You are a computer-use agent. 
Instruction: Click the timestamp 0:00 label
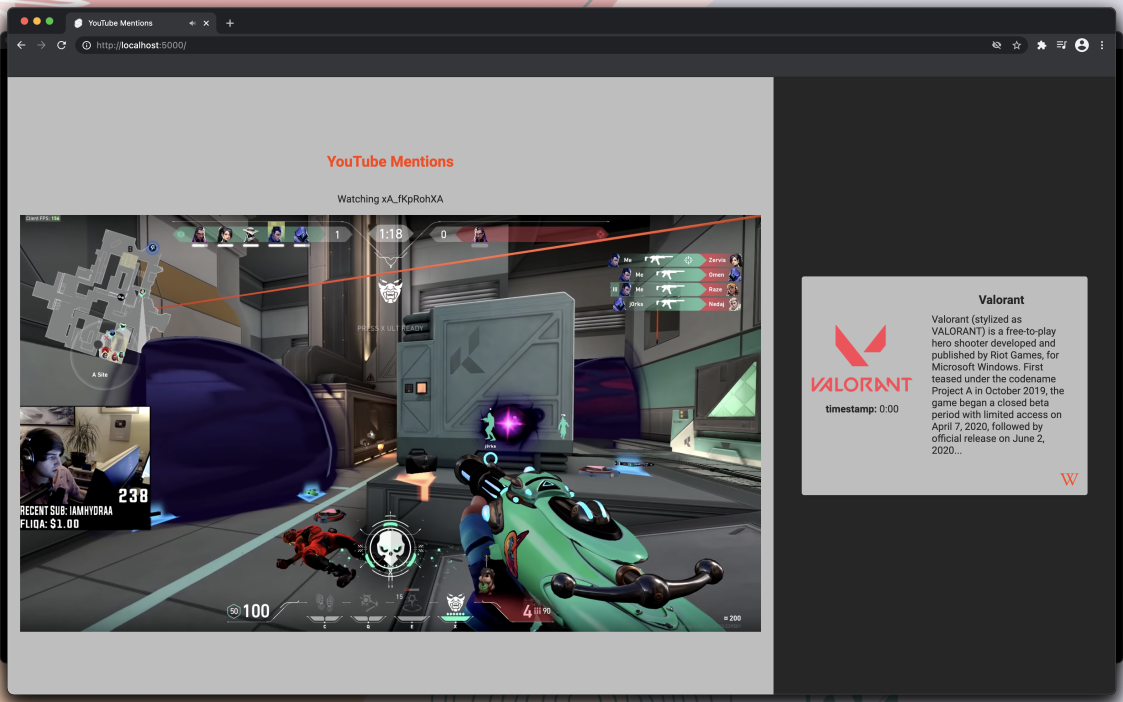point(862,409)
